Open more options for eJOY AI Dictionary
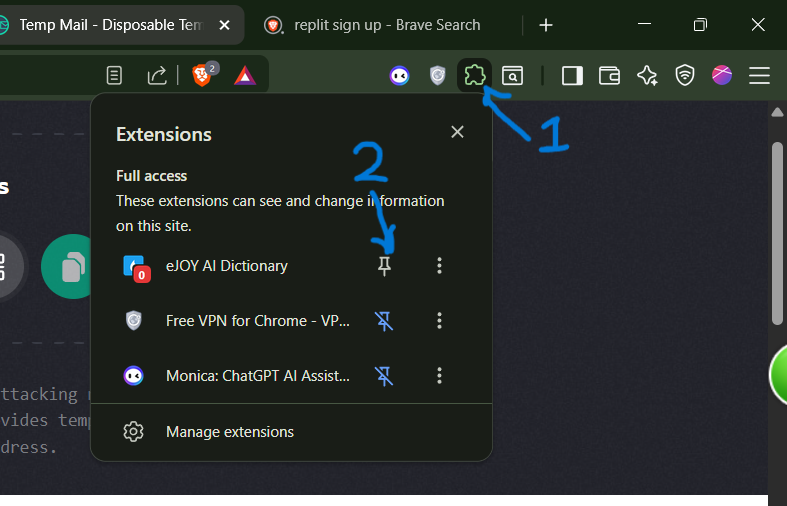This screenshot has width=787, height=506. (439, 266)
